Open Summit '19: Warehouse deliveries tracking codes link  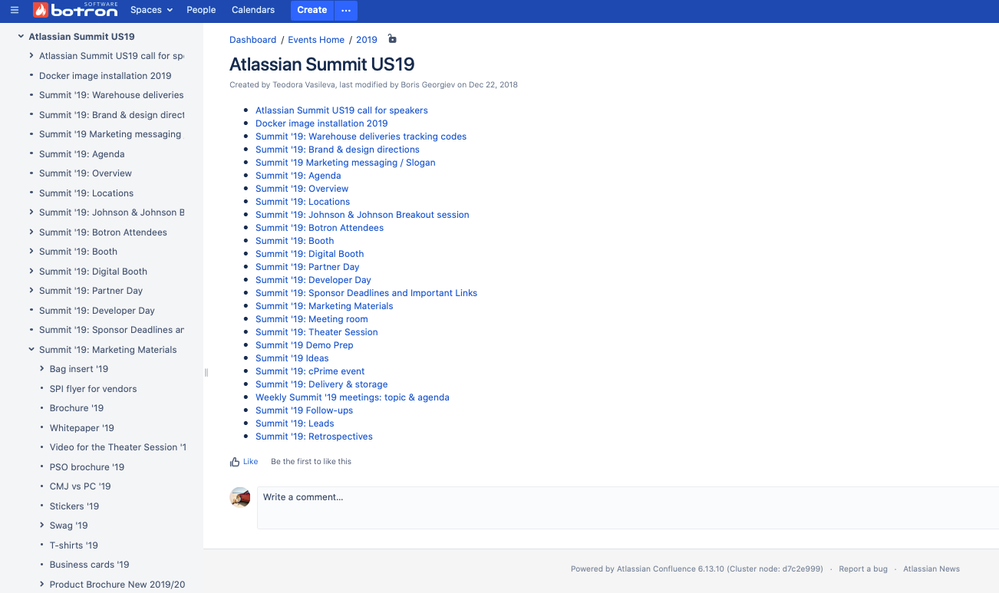(361, 136)
